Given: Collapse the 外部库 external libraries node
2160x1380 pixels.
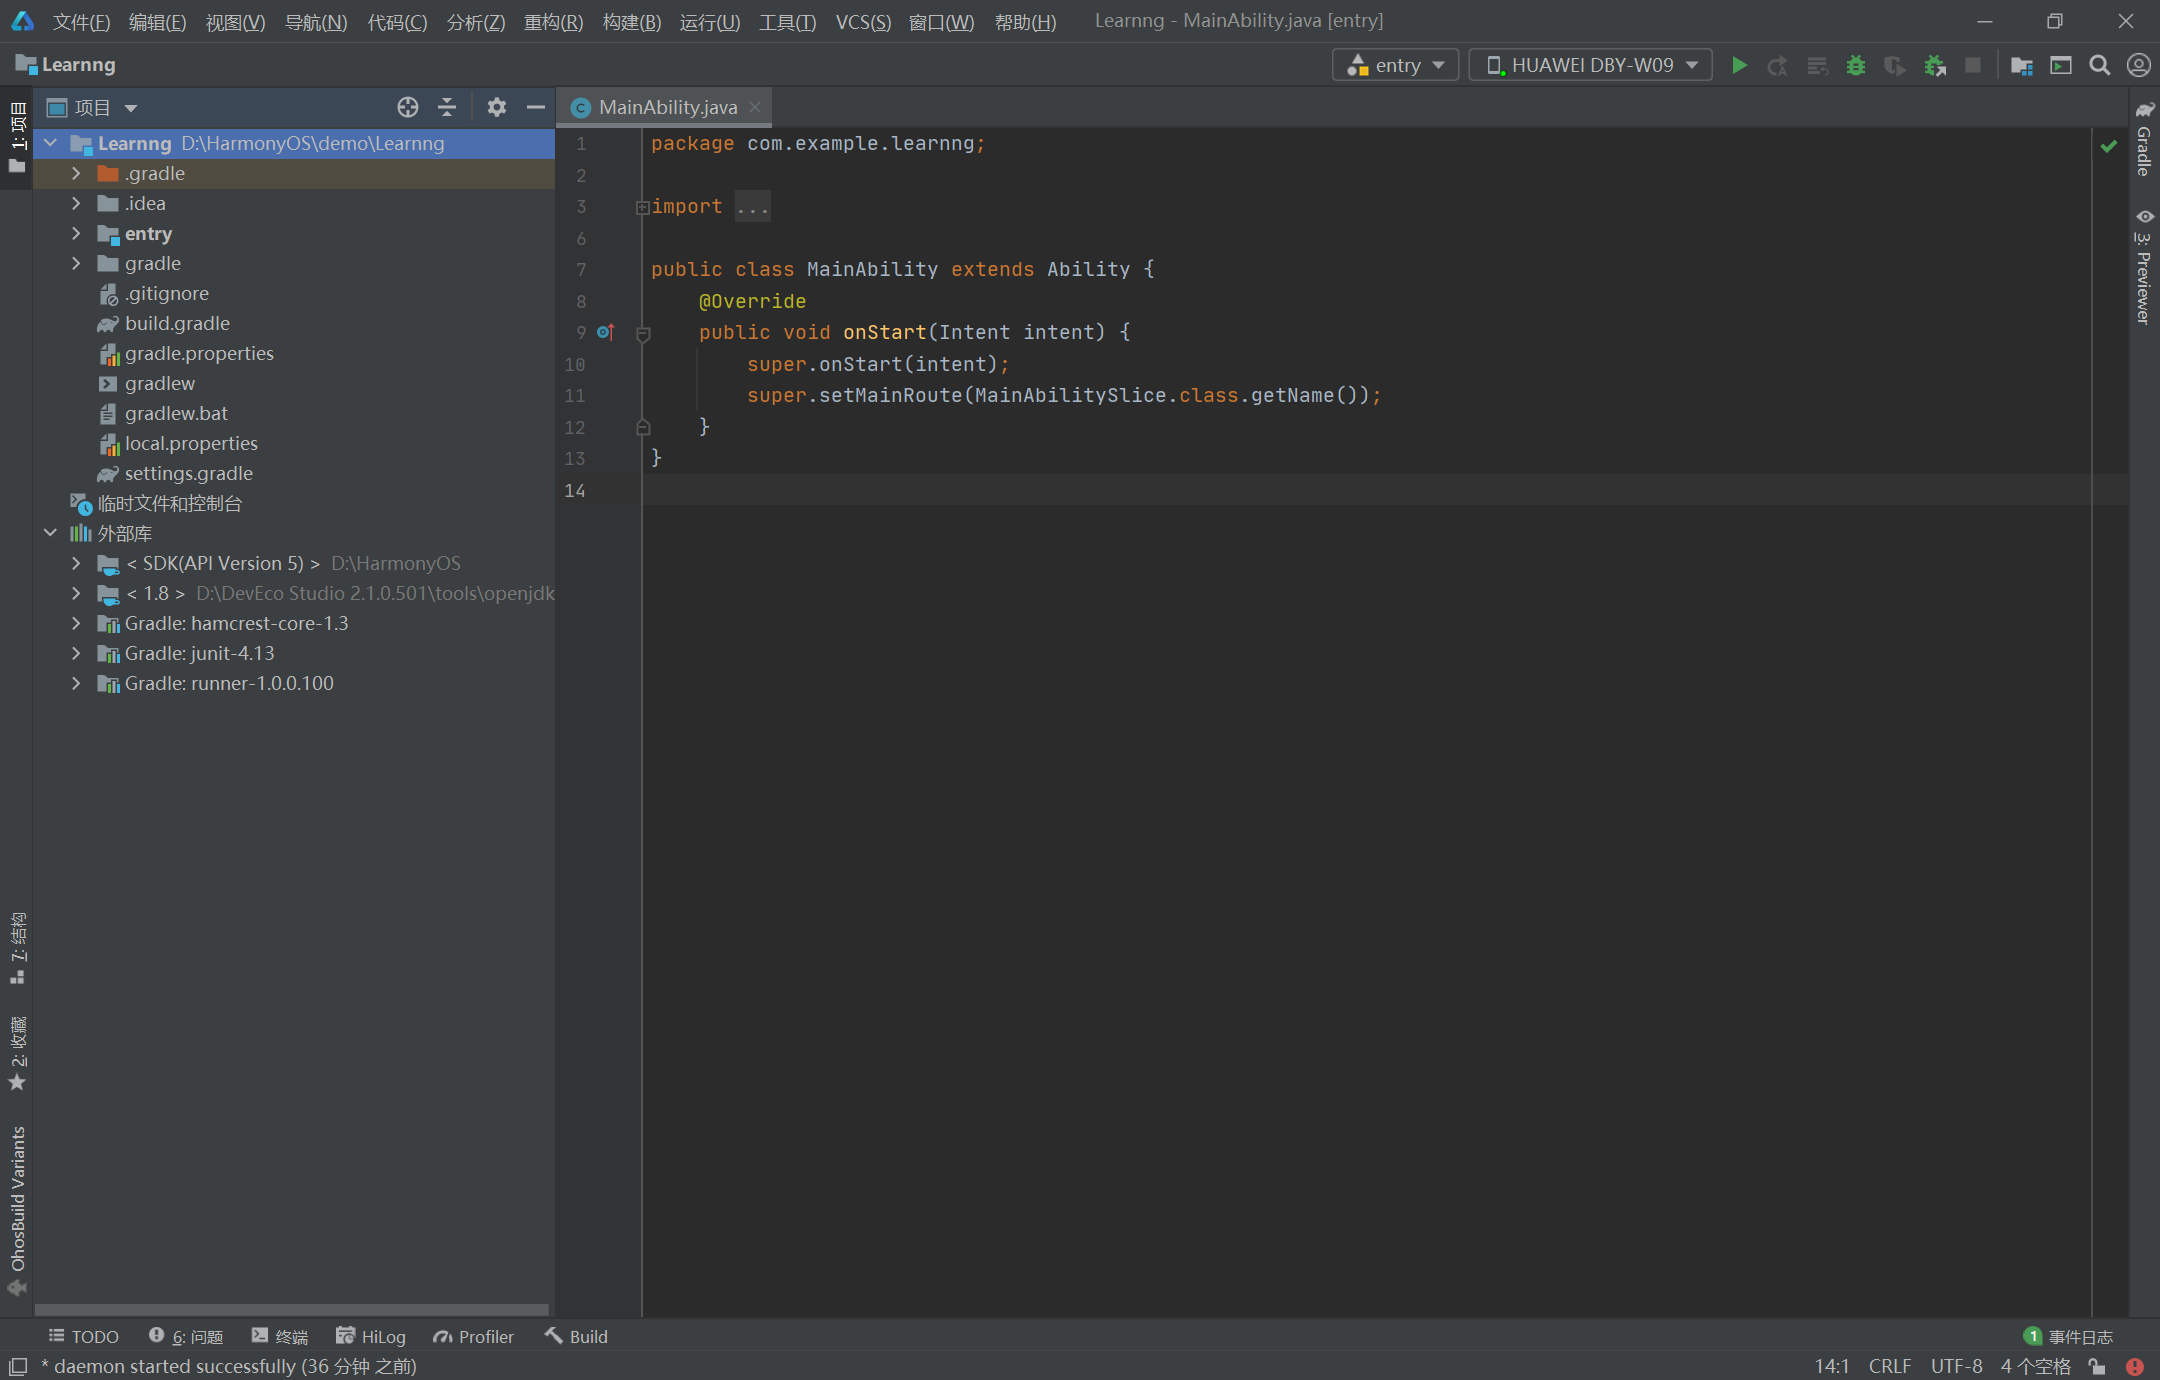Looking at the screenshot, I should pyautogui.click(x=50, y=533).
